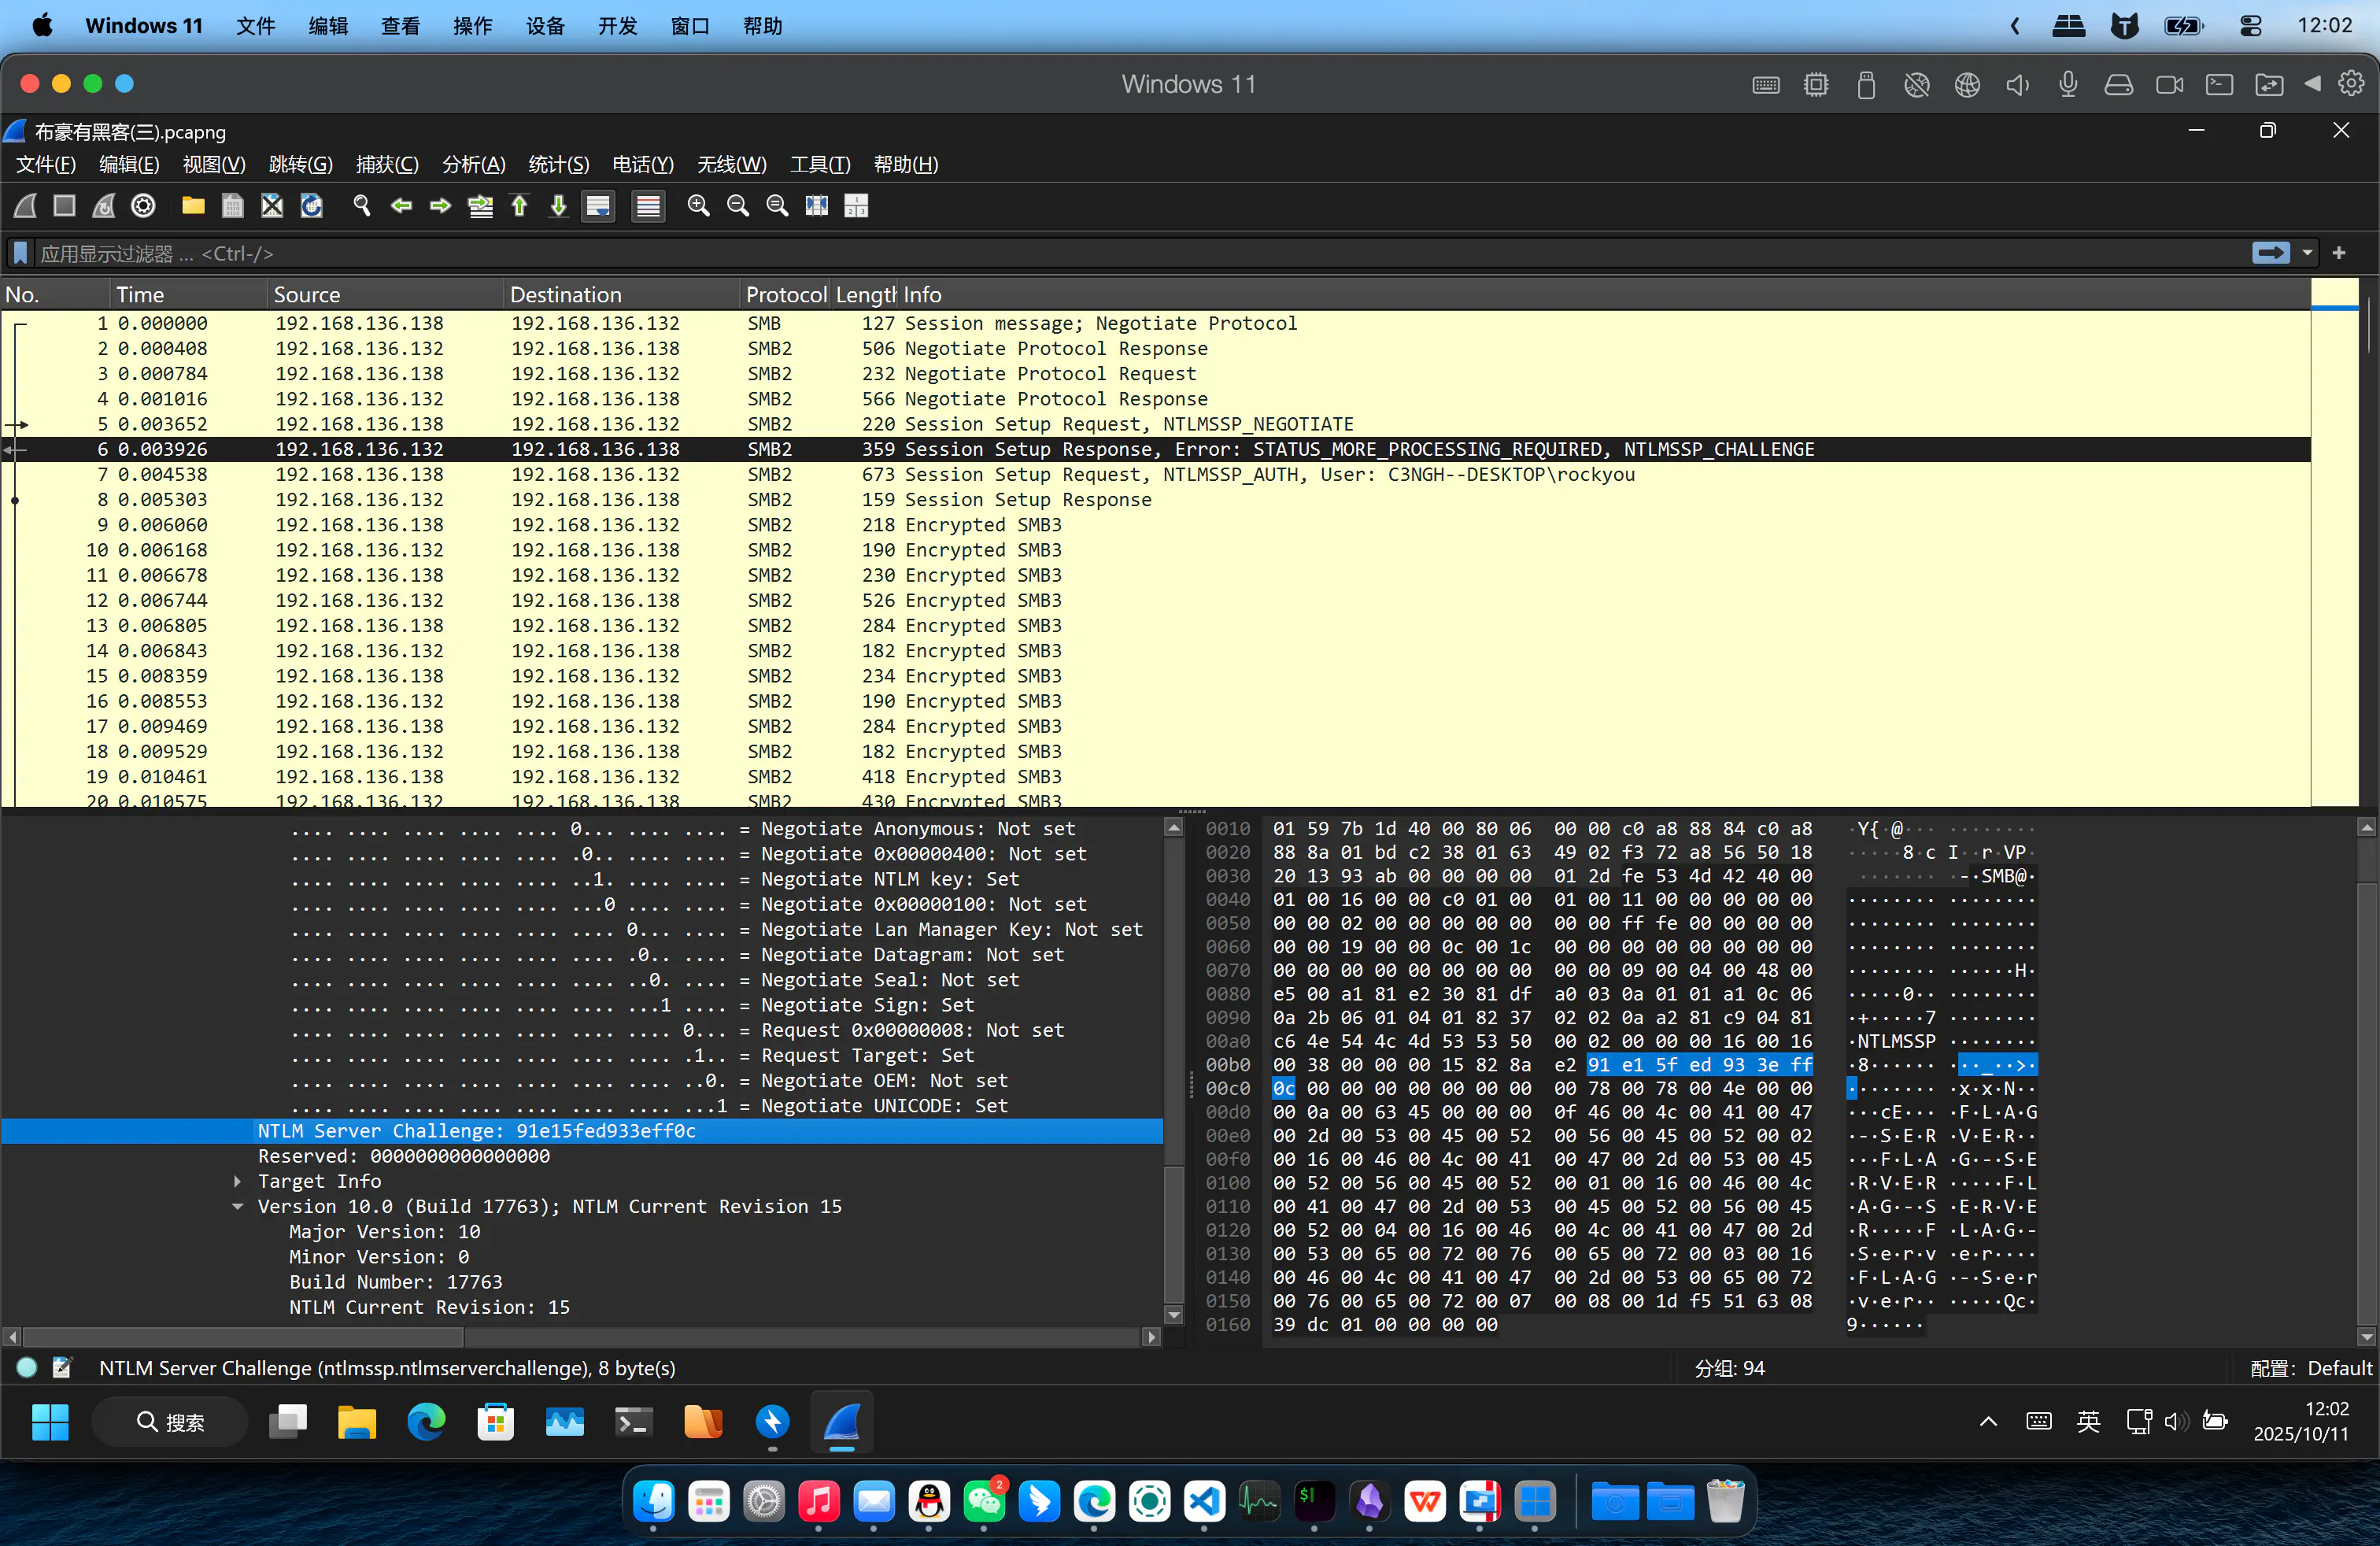This screenshot has height=1546, width=2380.
Task: Click the find packet magnifier icon
Action: (362, 206)
